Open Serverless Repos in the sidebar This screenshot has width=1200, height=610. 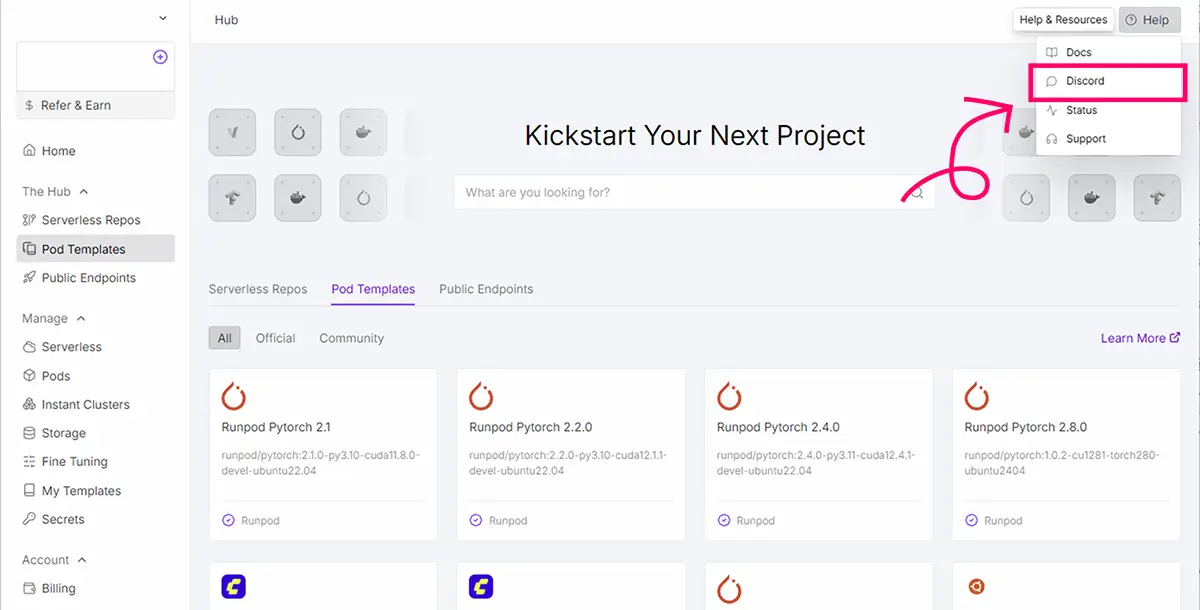pyautogui.click(x=90, y=220)
